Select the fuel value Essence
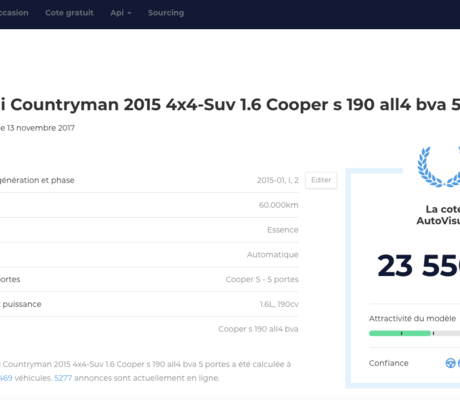460x400 pixels. (x=283, y=230)
